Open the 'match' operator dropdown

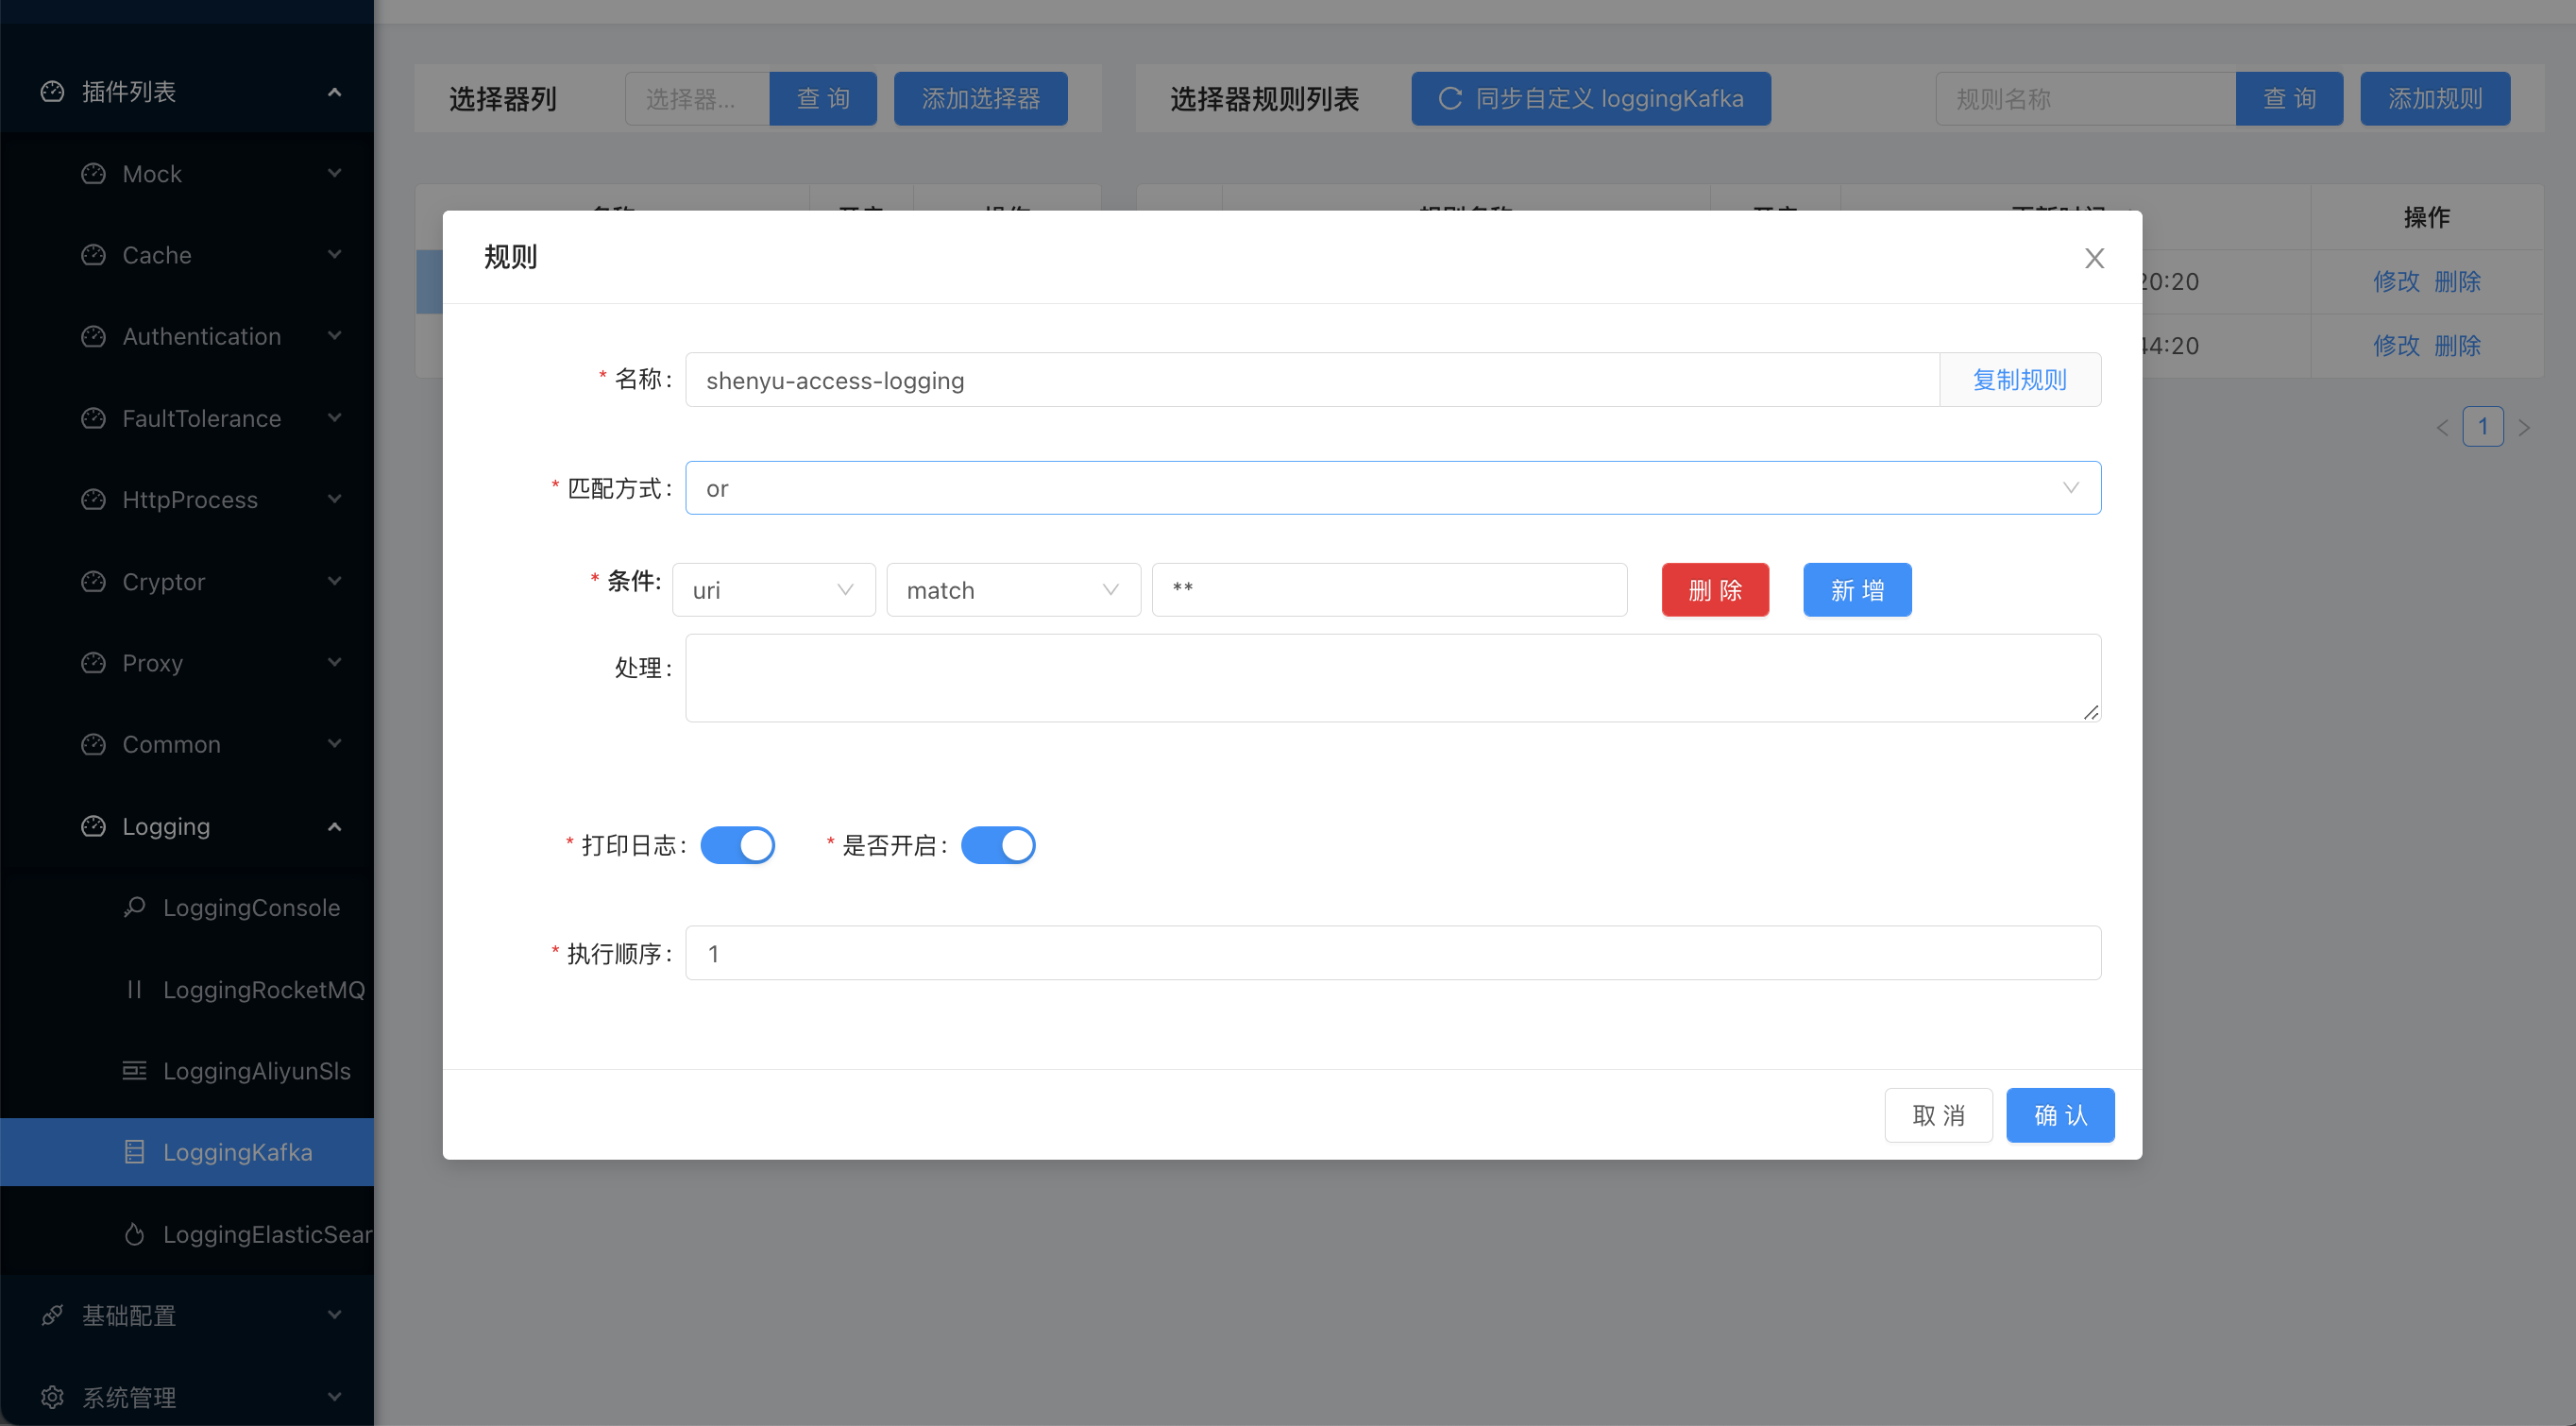(x=1012, y=590)
